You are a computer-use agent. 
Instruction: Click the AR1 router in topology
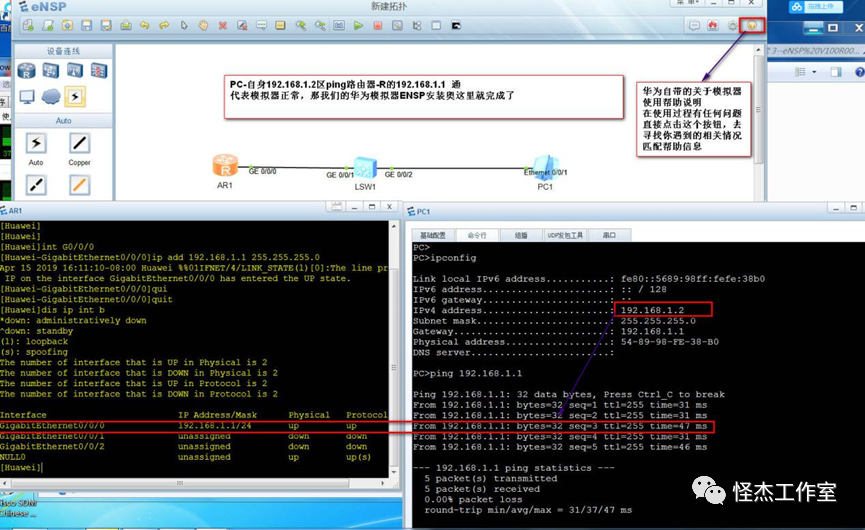pyautogui.click(x=225, y=165)
